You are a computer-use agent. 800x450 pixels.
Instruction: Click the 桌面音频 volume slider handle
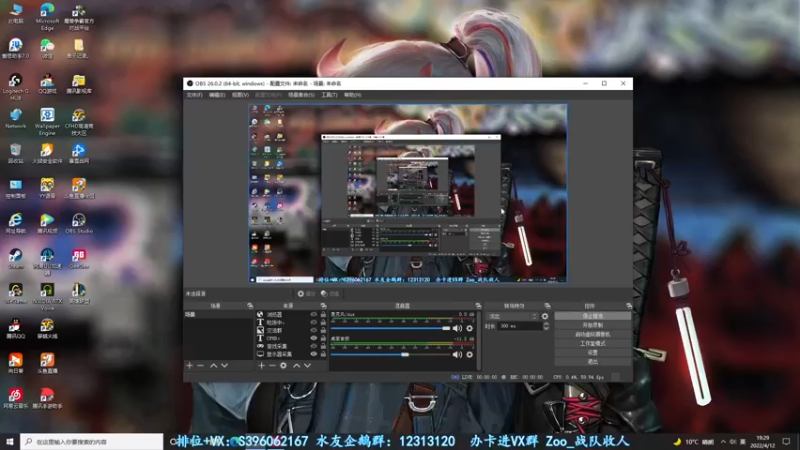(x=405, y=355)
